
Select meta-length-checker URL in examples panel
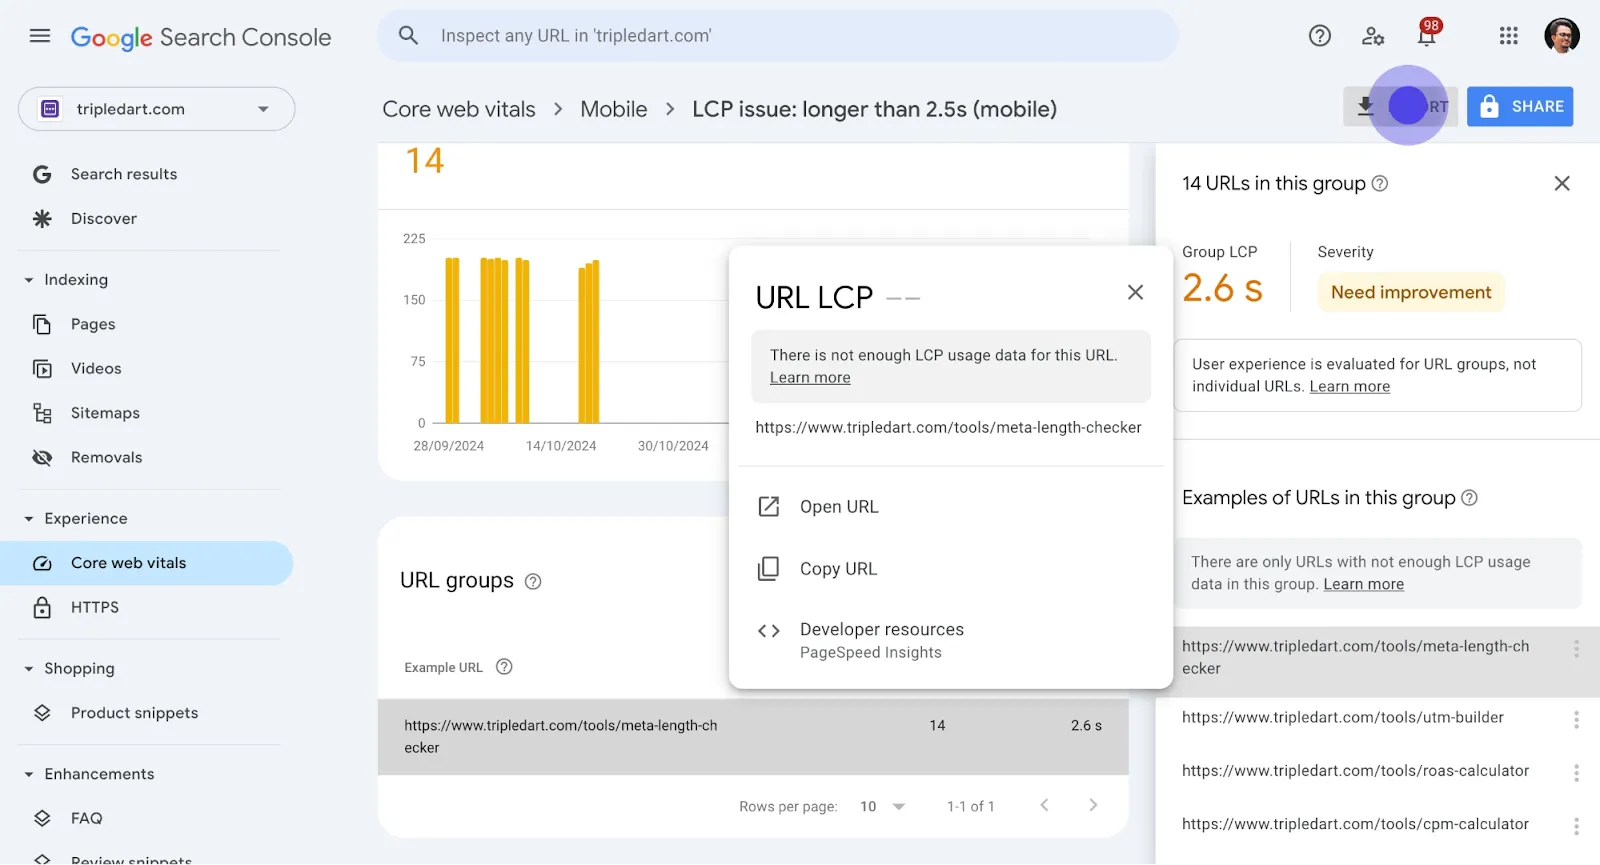point(1356,658)
